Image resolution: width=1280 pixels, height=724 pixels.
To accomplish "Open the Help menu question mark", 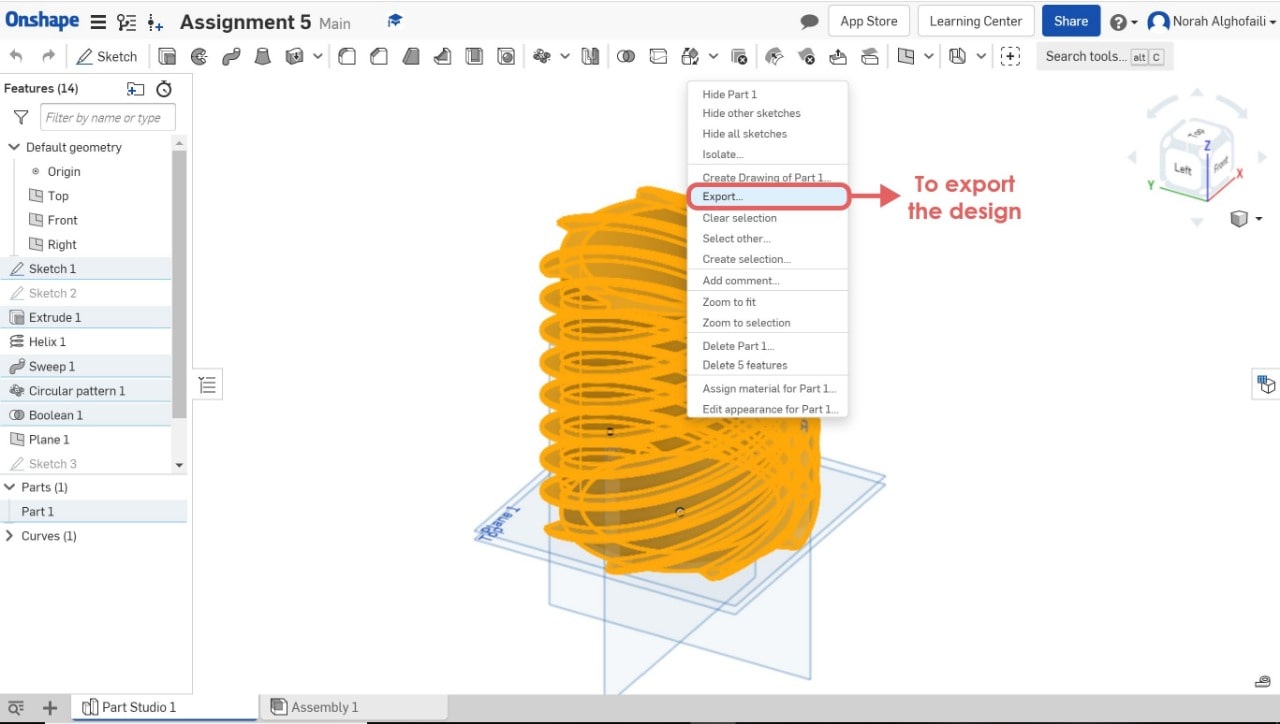I will 1123,22.
